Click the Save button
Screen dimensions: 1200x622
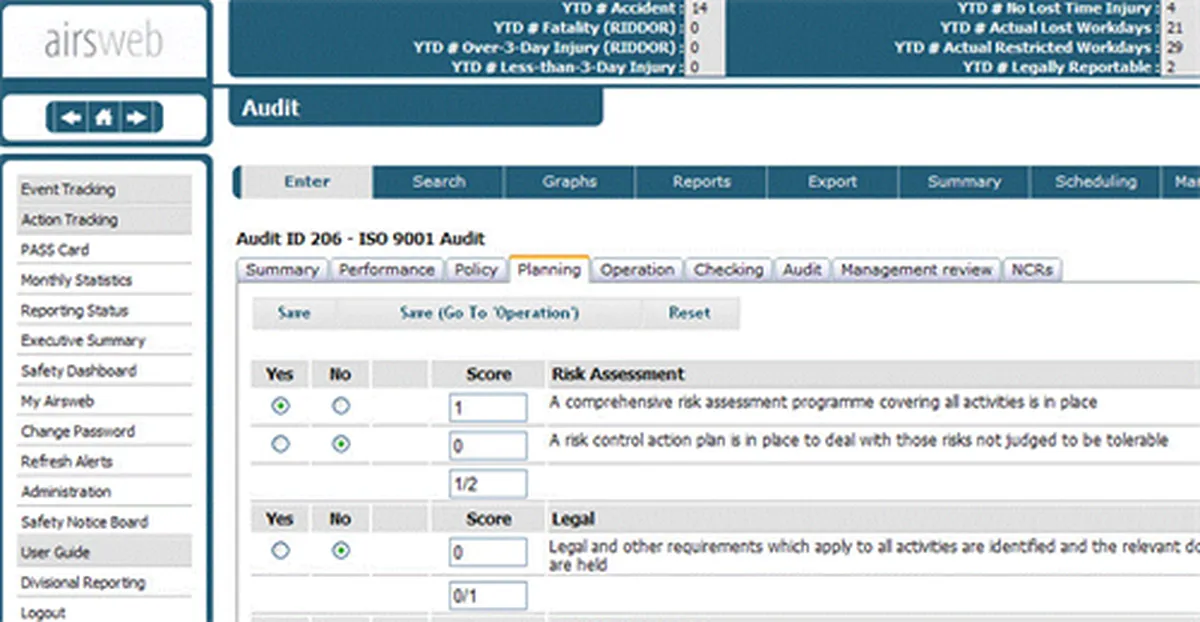click(294, 313)
